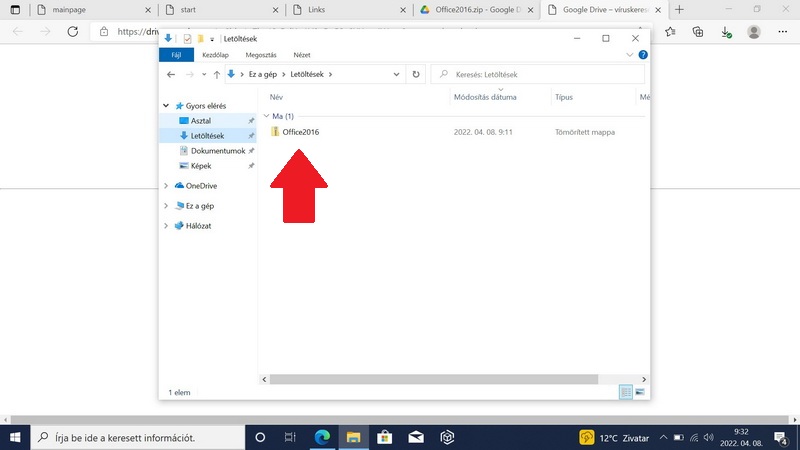This screenshot has height=450, width=800.
Task: Expand the Explorer ribbon chevron
Action: 630,55
